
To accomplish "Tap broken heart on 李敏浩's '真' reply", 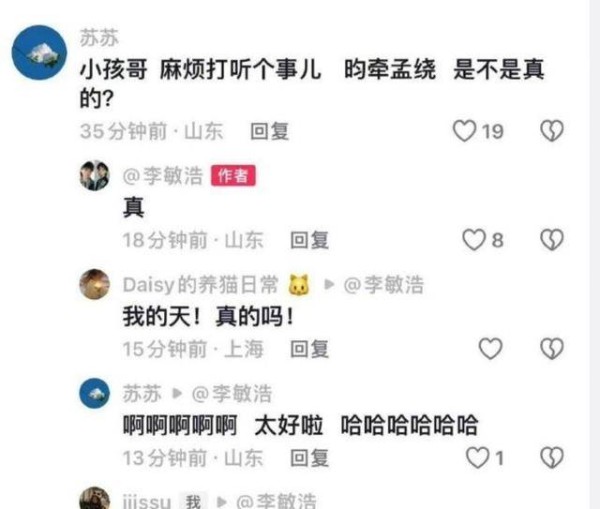I will click(552, 240).
